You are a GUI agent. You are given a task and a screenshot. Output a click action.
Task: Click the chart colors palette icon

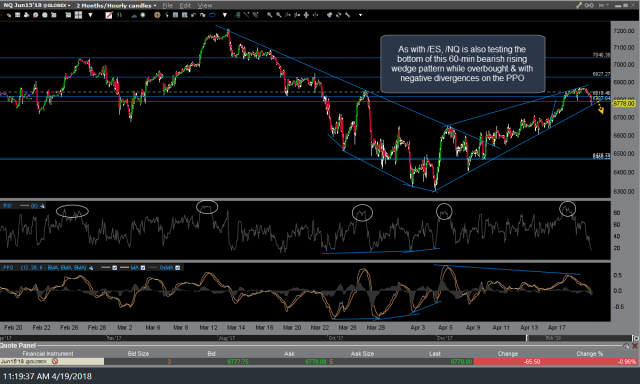tap(329, 15)
